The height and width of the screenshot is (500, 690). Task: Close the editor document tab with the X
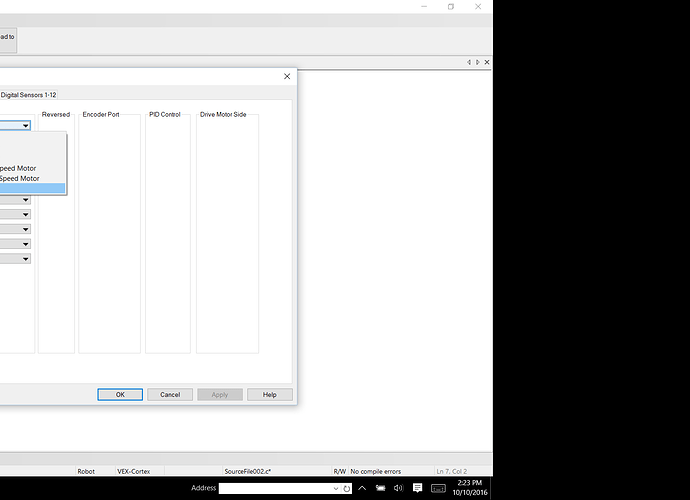[487, 62]
